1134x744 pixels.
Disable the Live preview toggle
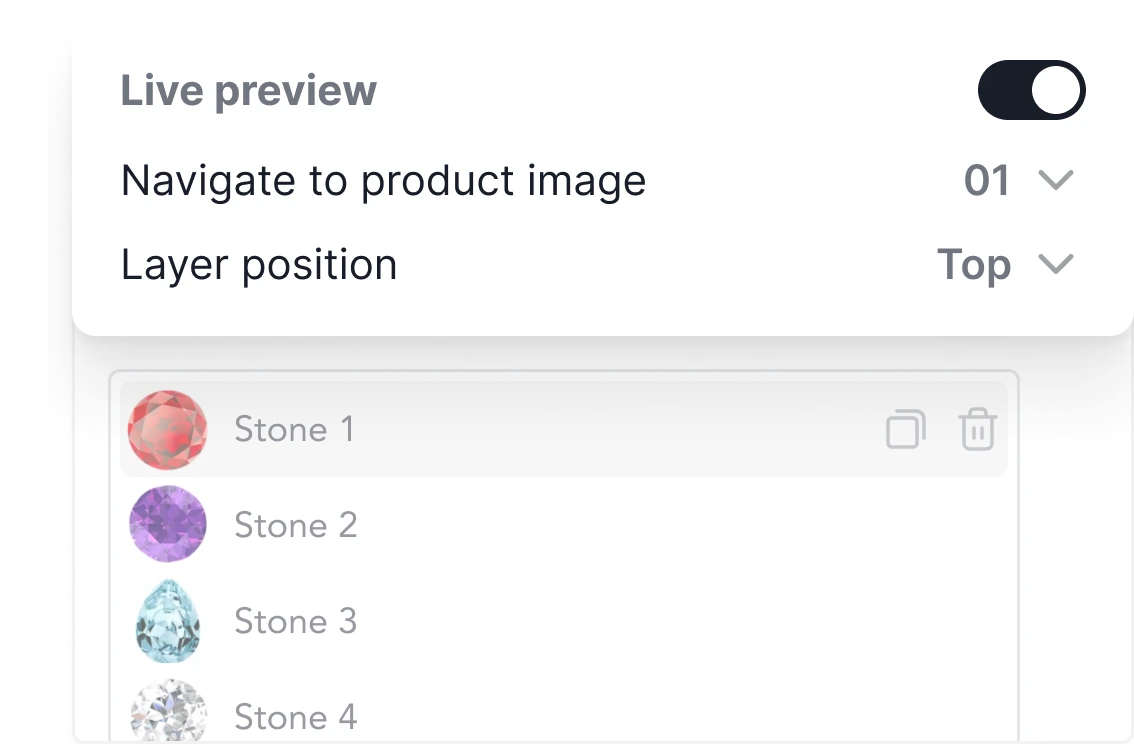(1032, 90)
